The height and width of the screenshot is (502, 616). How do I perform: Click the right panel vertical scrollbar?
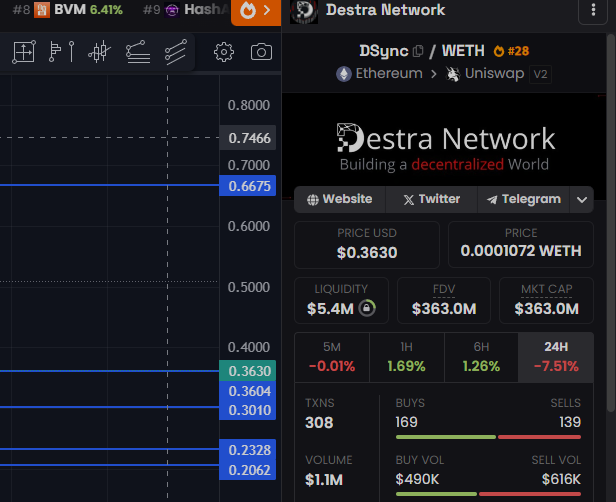tap(610, 223)
